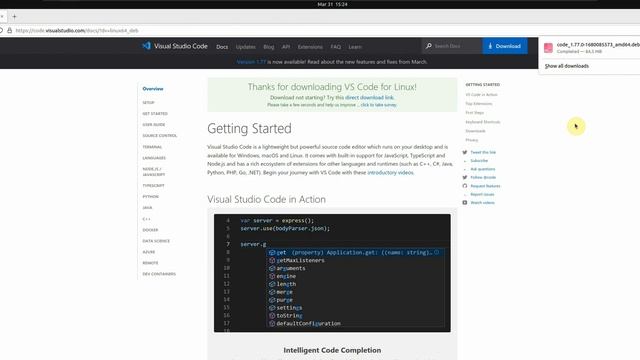Expand the Languages sidebar section
640x360 pixels.
154,158
